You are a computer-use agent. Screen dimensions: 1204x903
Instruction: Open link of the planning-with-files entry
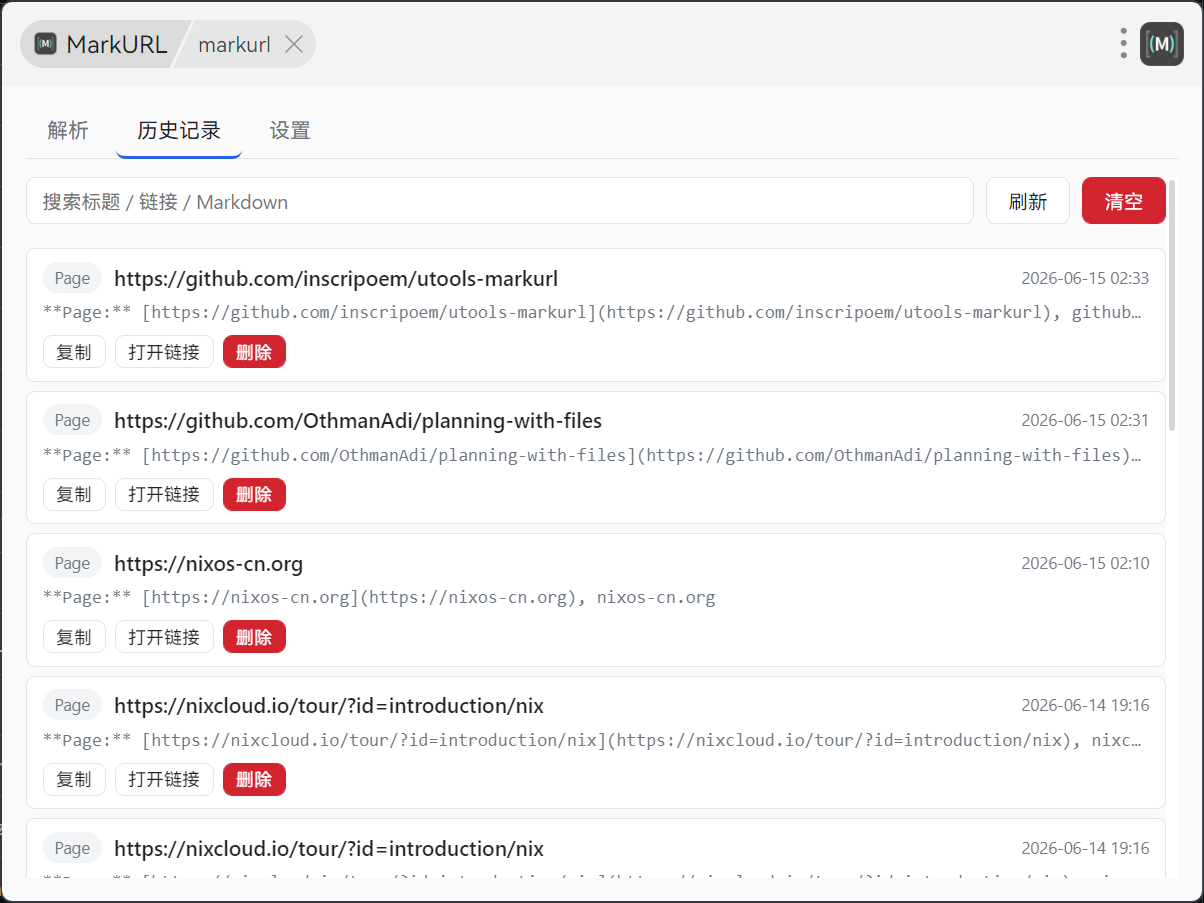point(164,494)
